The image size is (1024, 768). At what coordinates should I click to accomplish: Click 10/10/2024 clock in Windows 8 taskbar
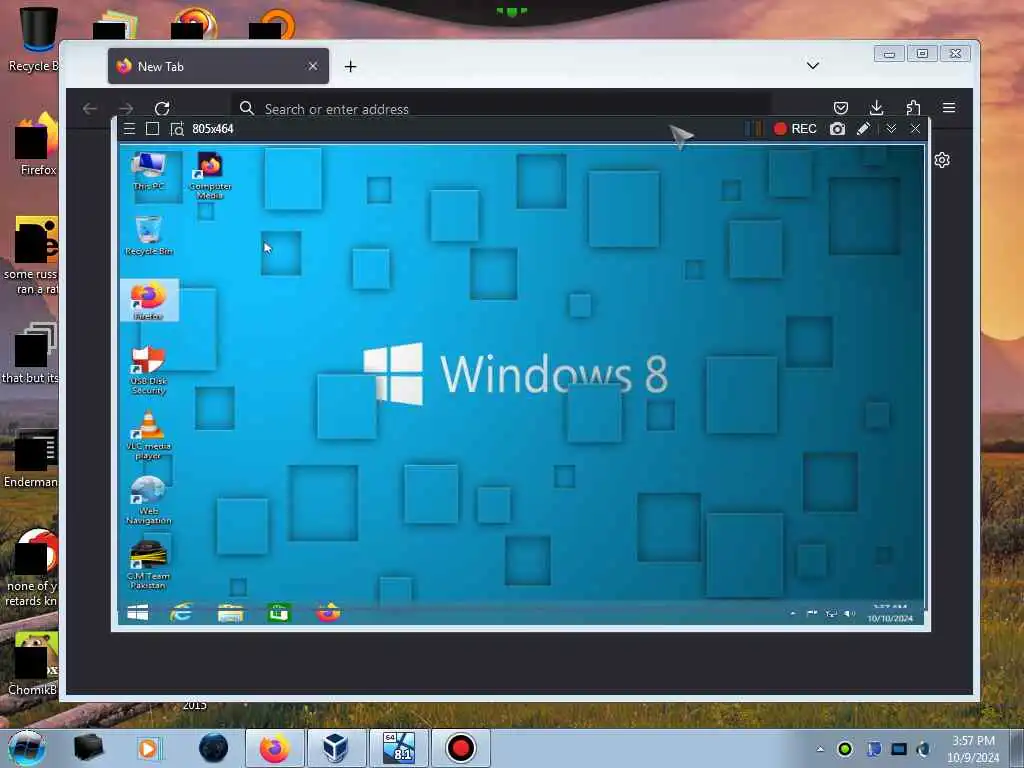pos(890,614)
